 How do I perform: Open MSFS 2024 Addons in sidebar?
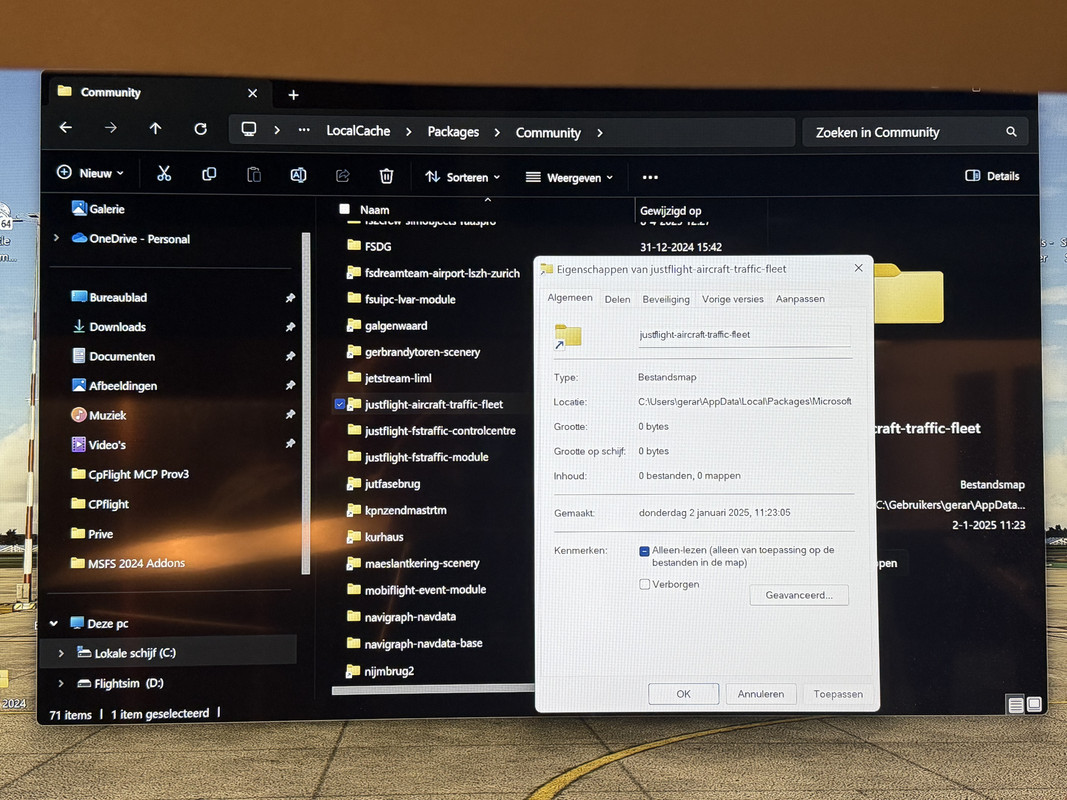coord(128,563)
